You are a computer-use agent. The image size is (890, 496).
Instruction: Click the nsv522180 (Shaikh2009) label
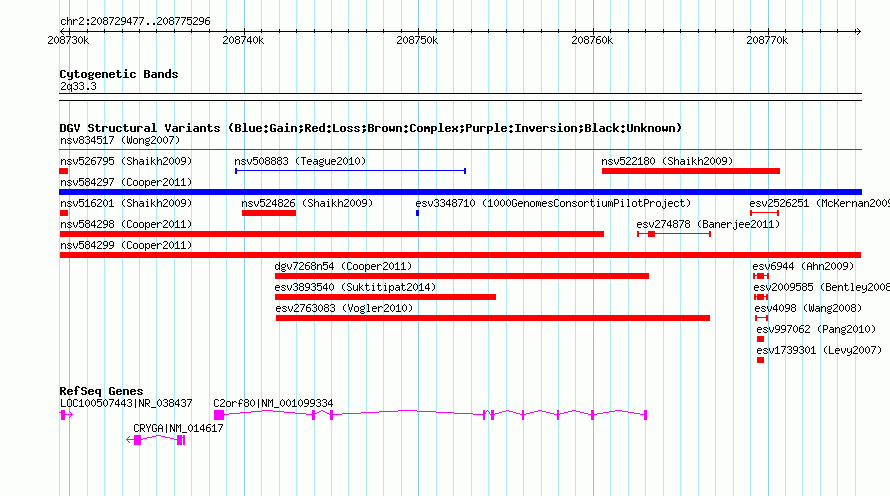[667, 161]
